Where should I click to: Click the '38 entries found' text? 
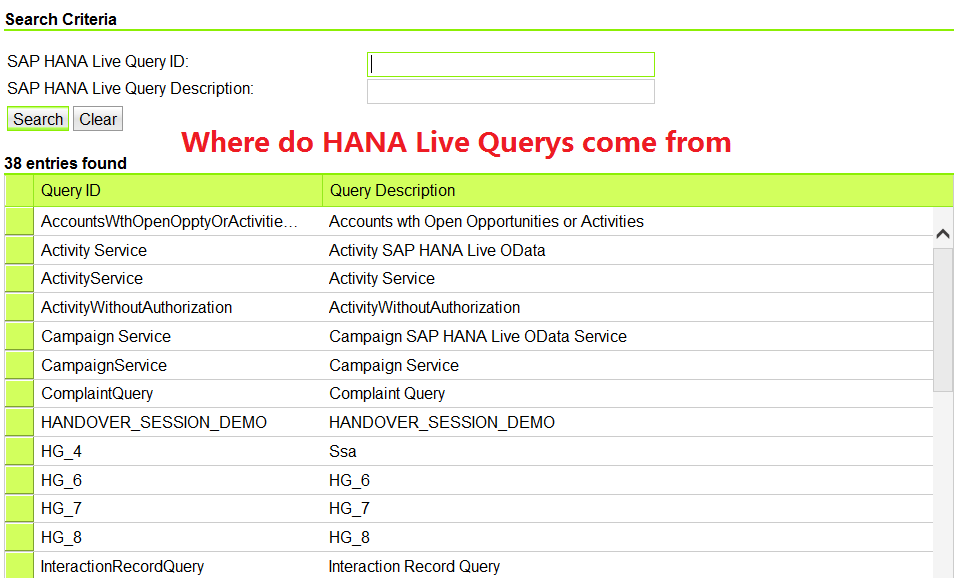(x=65, y=163)
